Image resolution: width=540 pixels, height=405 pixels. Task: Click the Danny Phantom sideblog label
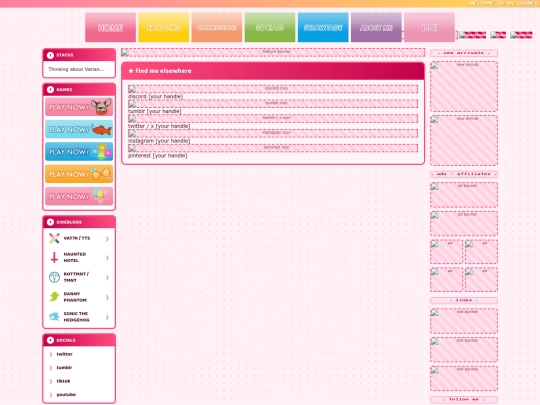(75, 297)
